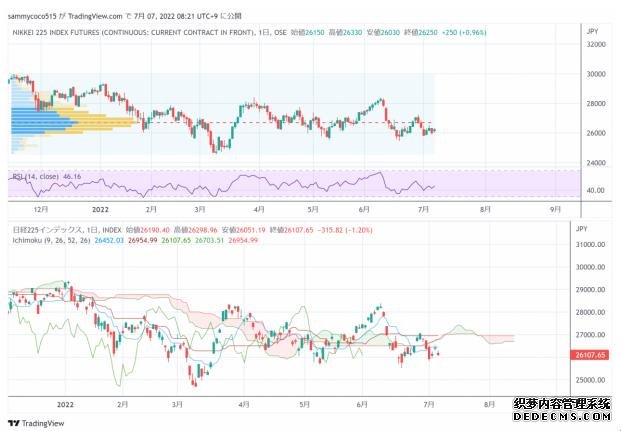Viewport: 622px width, 431px height.
Task: Click the futures change +250 (+0.96%)
Action: [x=464, y=33]
